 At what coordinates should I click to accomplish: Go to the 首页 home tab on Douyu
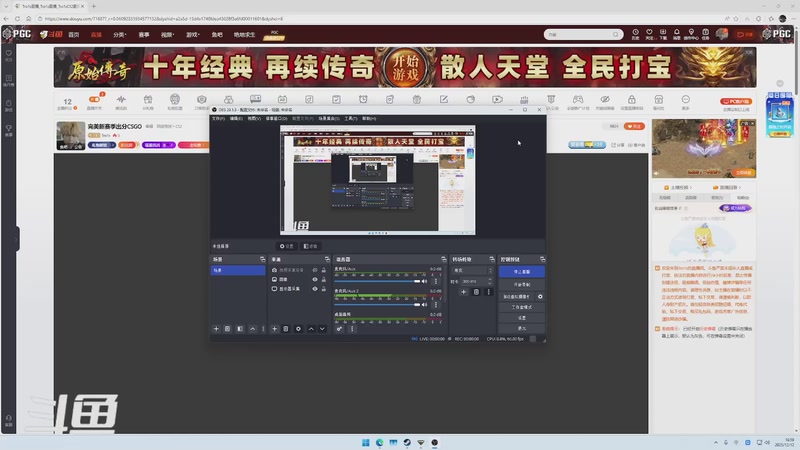74,35
